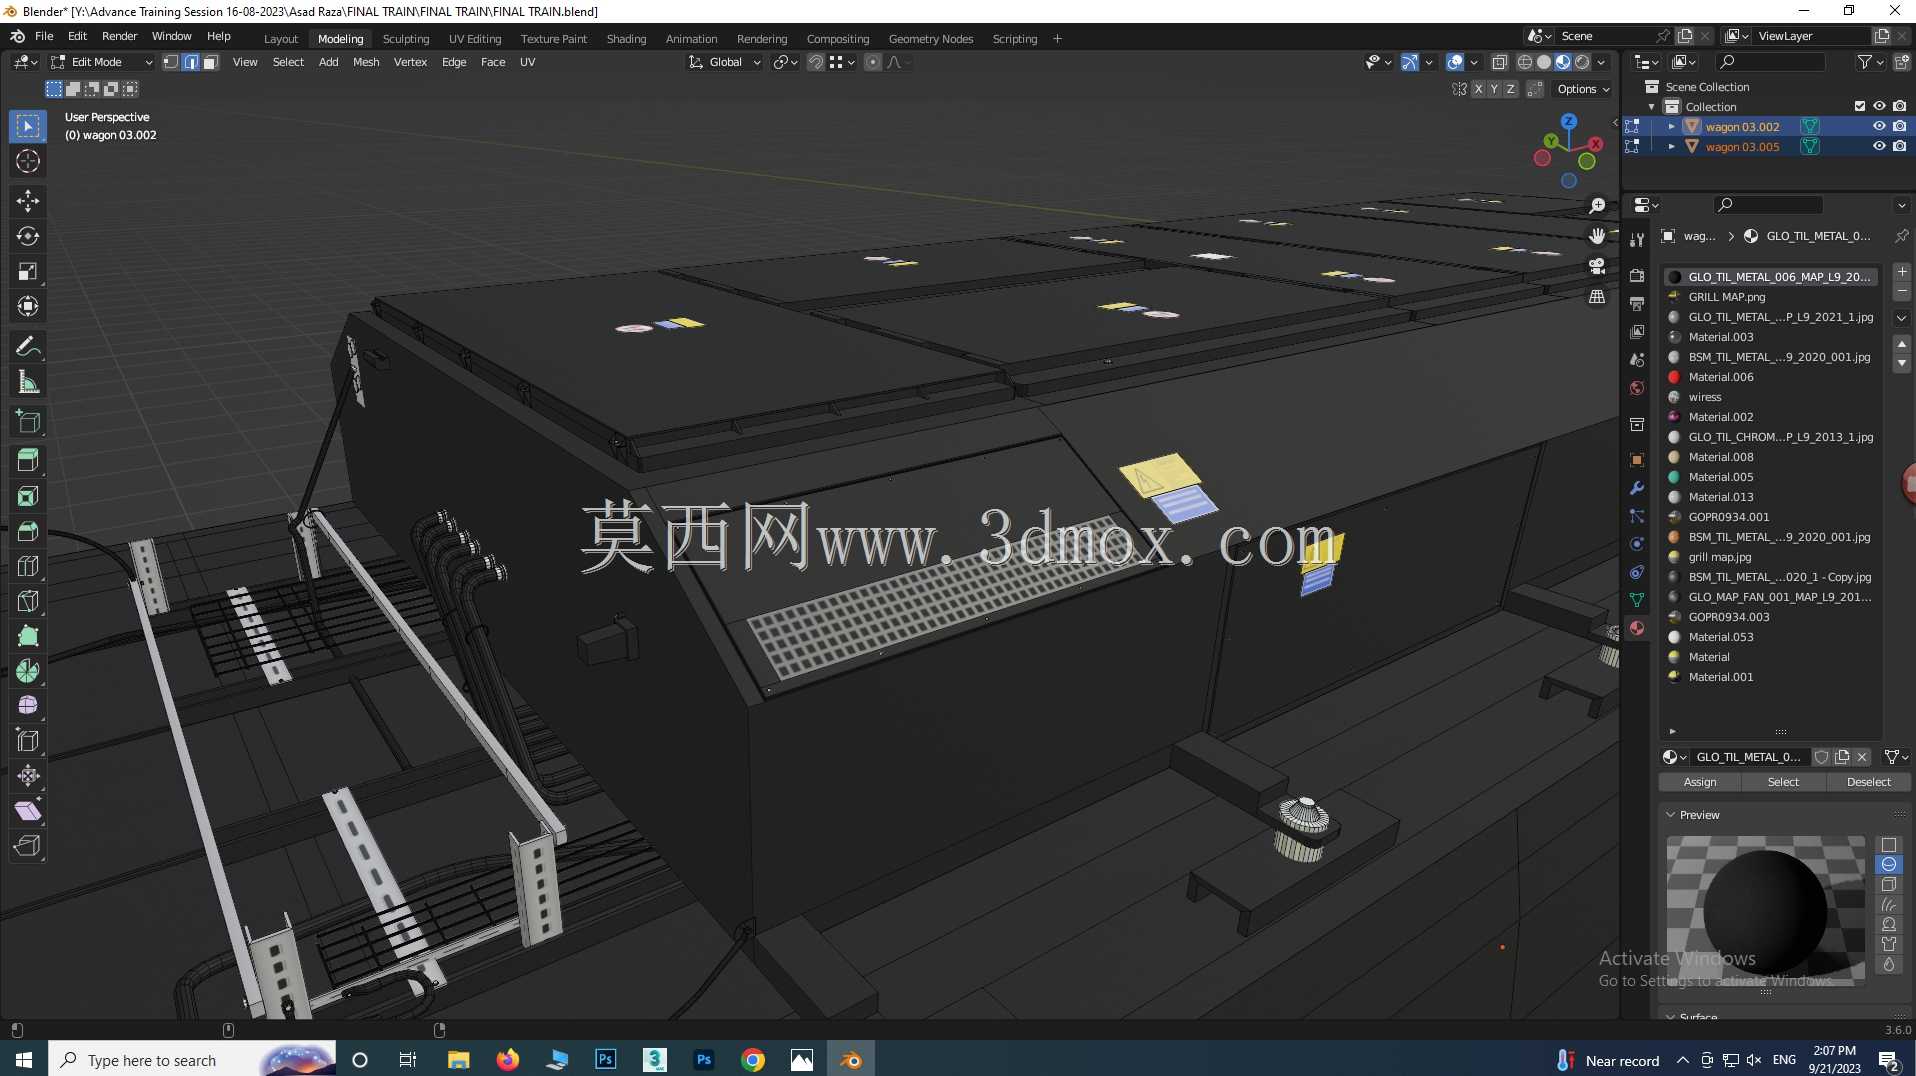Enable vertex select mode

point(171,62)
